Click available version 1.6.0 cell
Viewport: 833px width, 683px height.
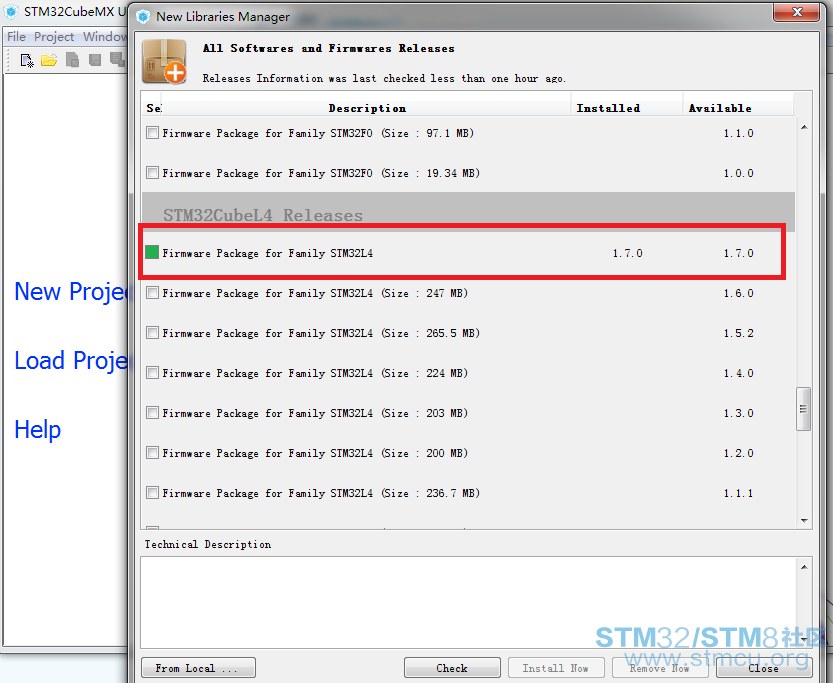click(738, 293)
